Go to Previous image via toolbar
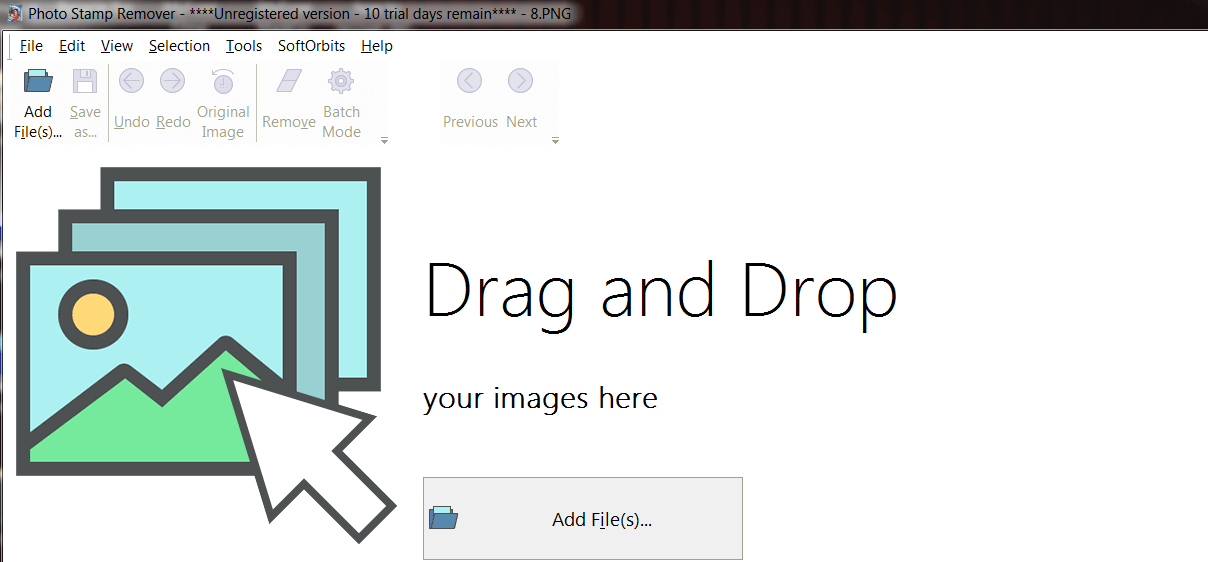 (x=470, y=81)
